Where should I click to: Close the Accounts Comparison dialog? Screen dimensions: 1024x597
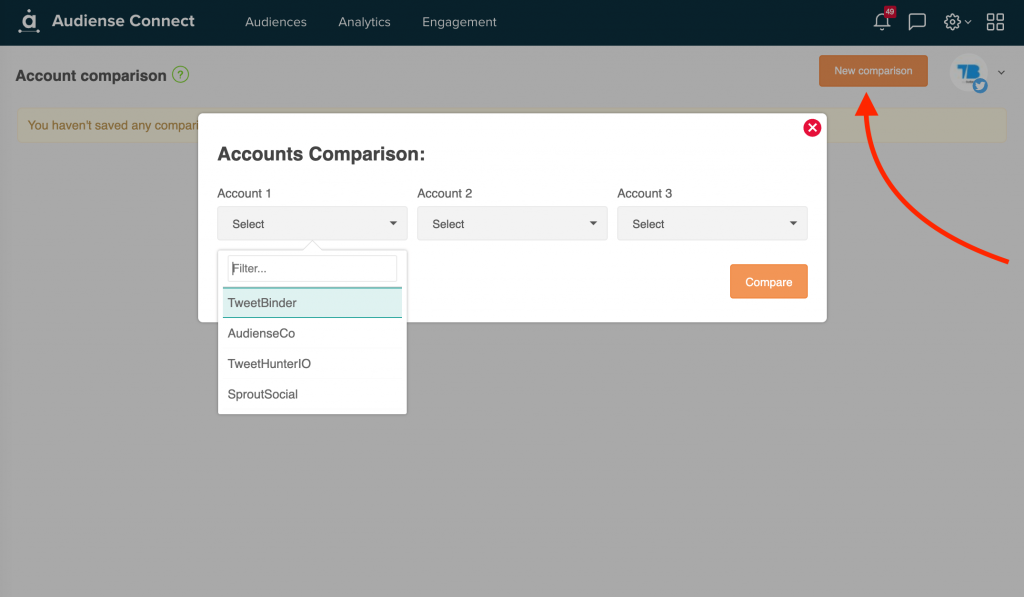point(812,127)
